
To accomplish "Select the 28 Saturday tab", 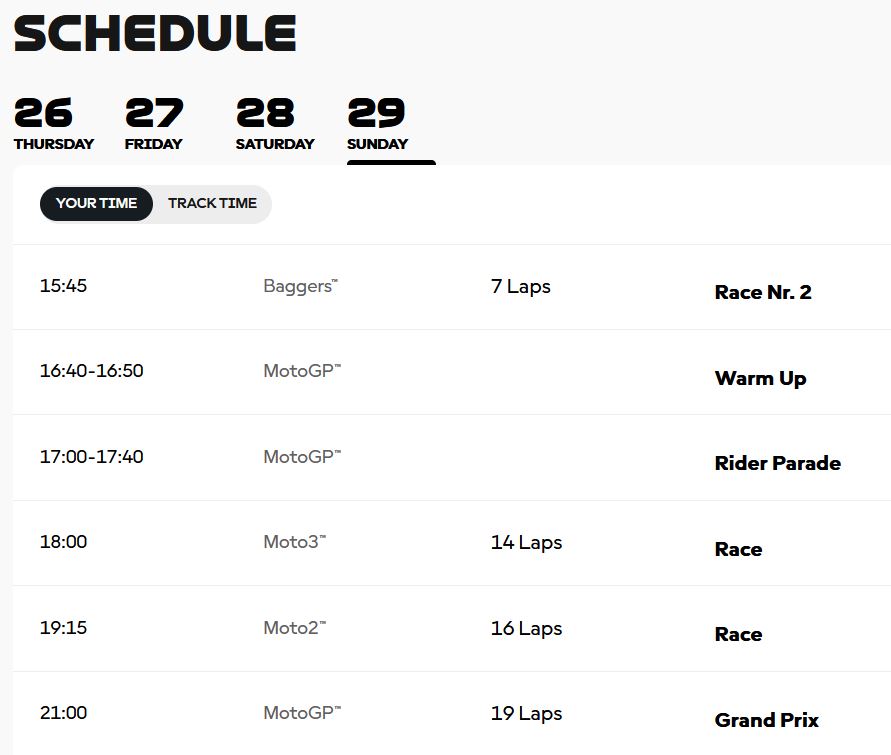I will (x=275, y=124).
